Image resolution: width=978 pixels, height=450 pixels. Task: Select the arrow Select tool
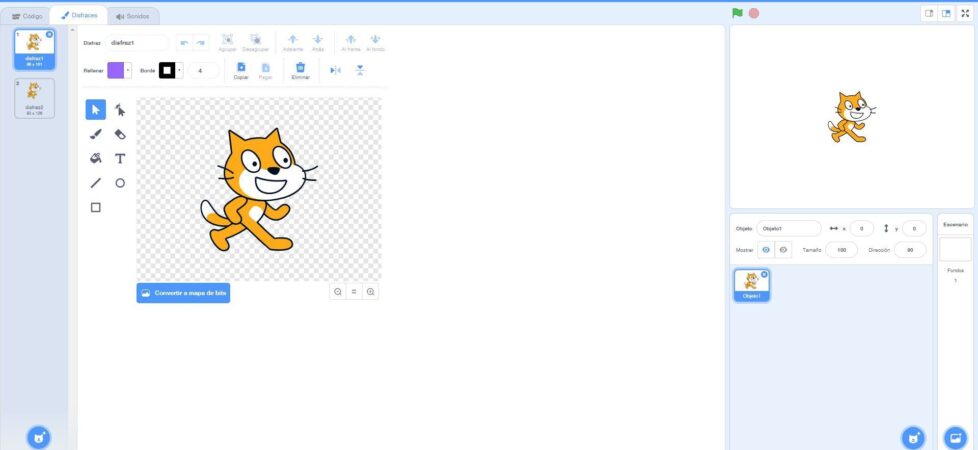click(x=95, y=110)
